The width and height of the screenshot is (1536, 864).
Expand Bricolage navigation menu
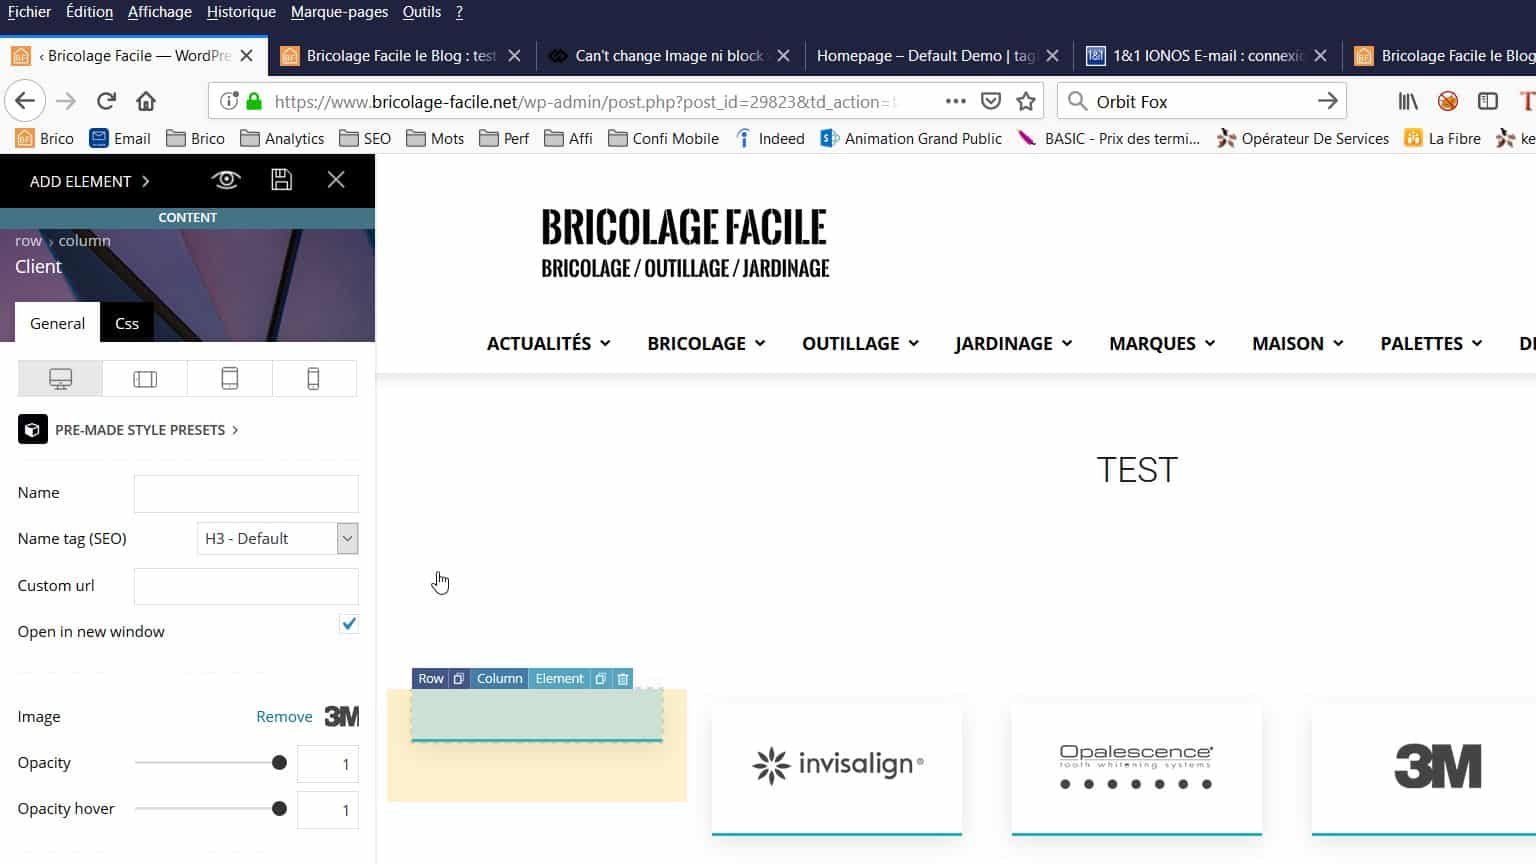tap(706, 343)
